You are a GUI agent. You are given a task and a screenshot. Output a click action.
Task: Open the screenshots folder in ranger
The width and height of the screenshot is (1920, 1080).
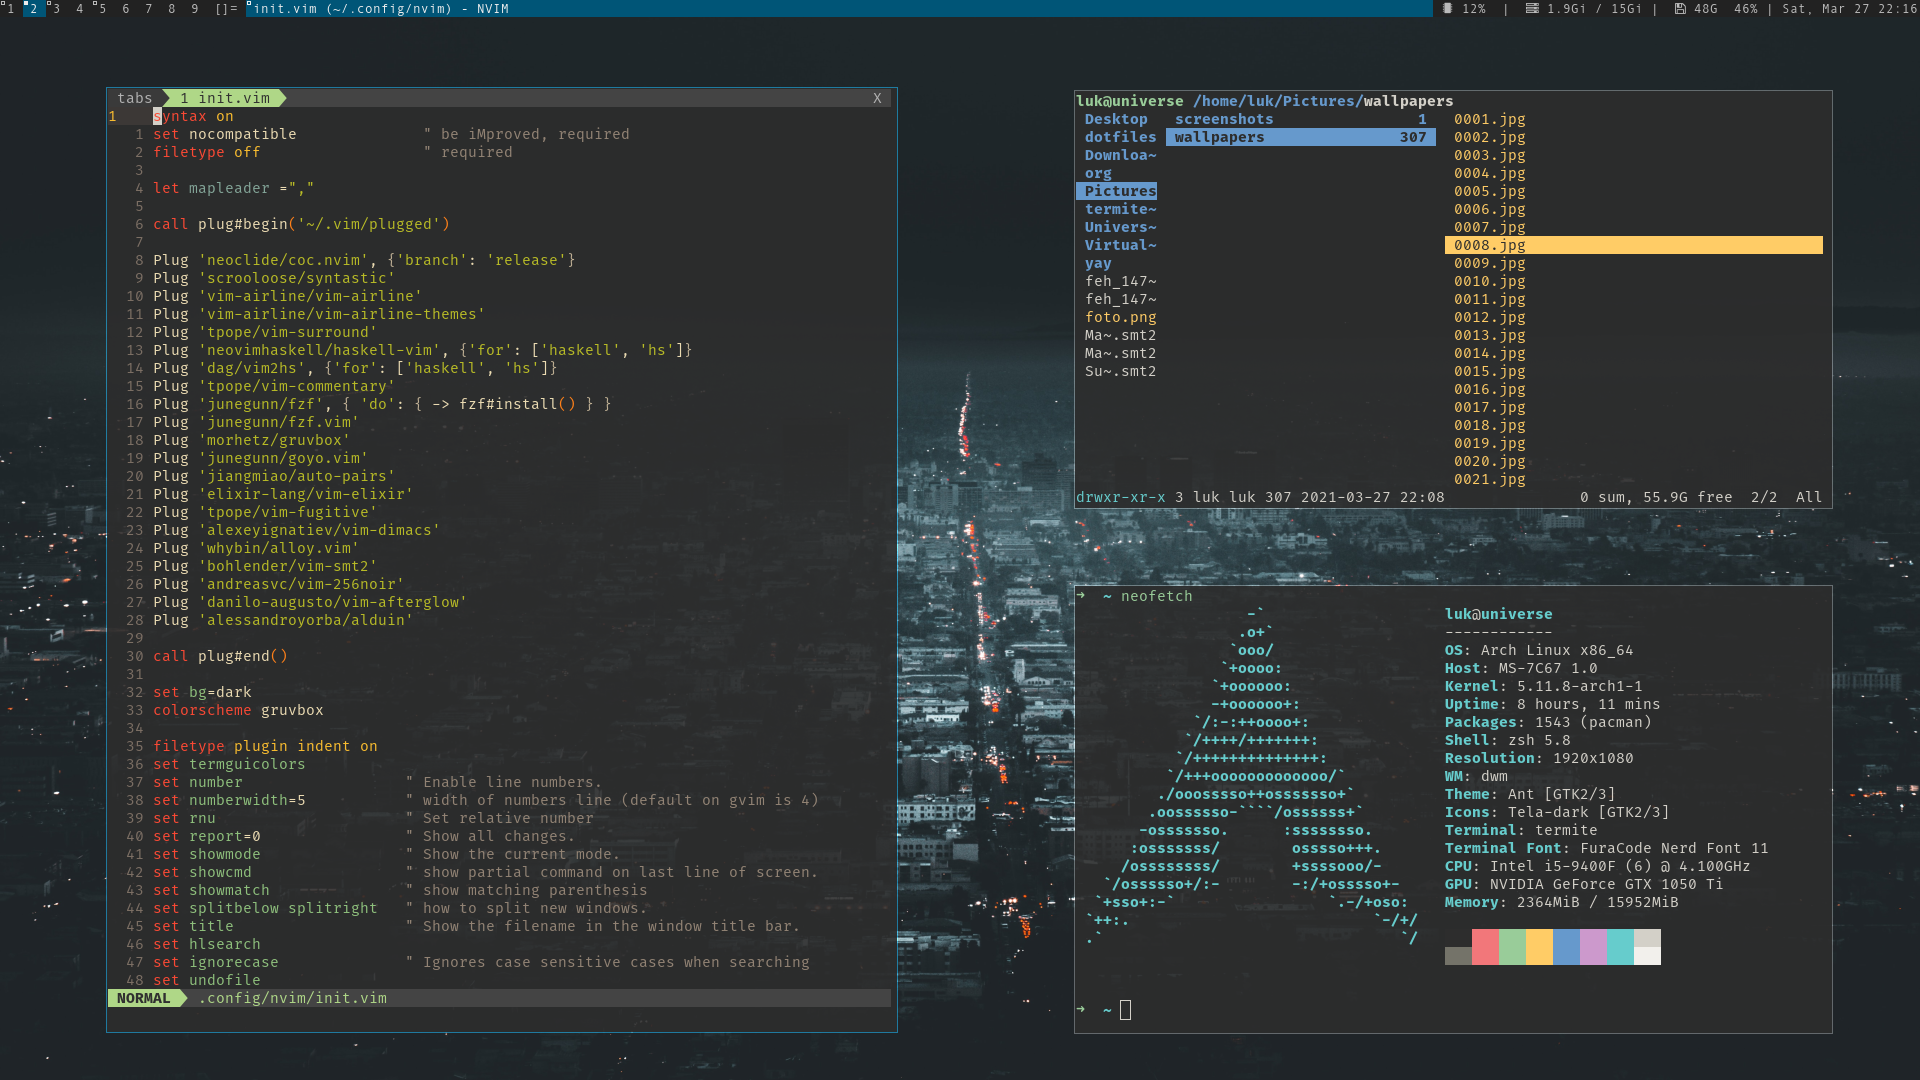[1224, 119]
